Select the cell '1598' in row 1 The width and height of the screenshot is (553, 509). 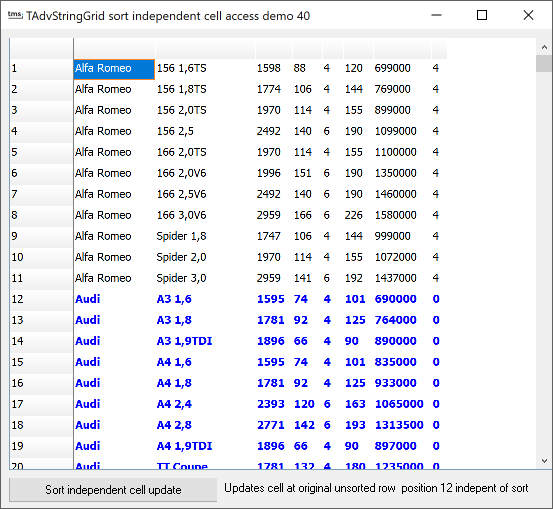click(274, 69)
